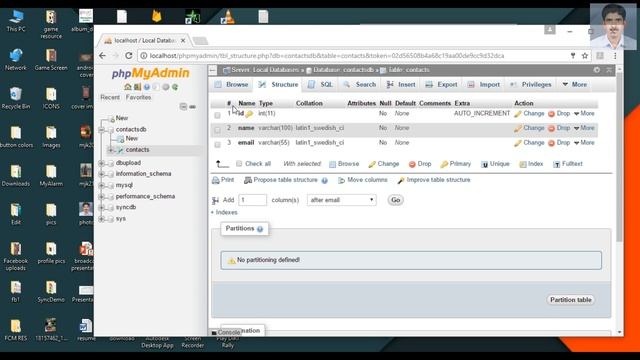
Task: Open More dropdown for name row
Action: 584,128
